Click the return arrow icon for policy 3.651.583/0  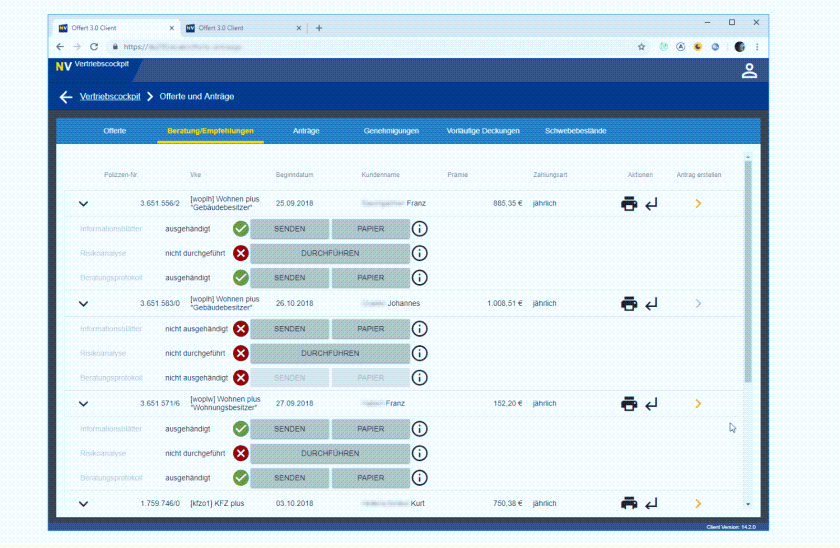651,304
